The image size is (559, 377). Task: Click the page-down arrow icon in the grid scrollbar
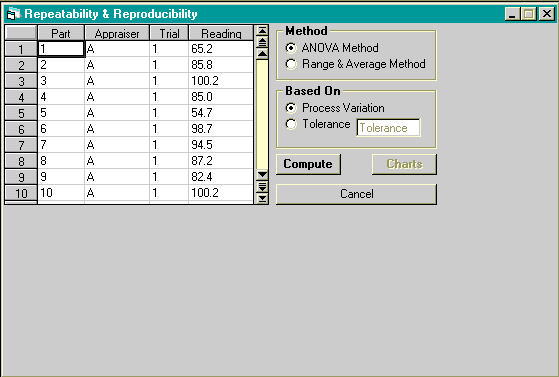click(262, 187)
